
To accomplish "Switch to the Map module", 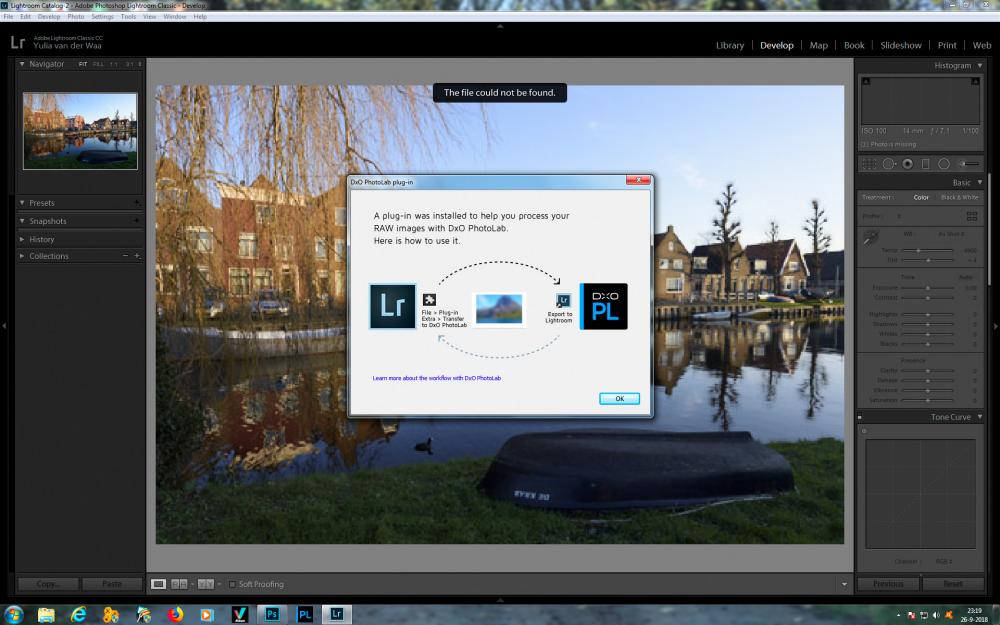I will point(818,45).
